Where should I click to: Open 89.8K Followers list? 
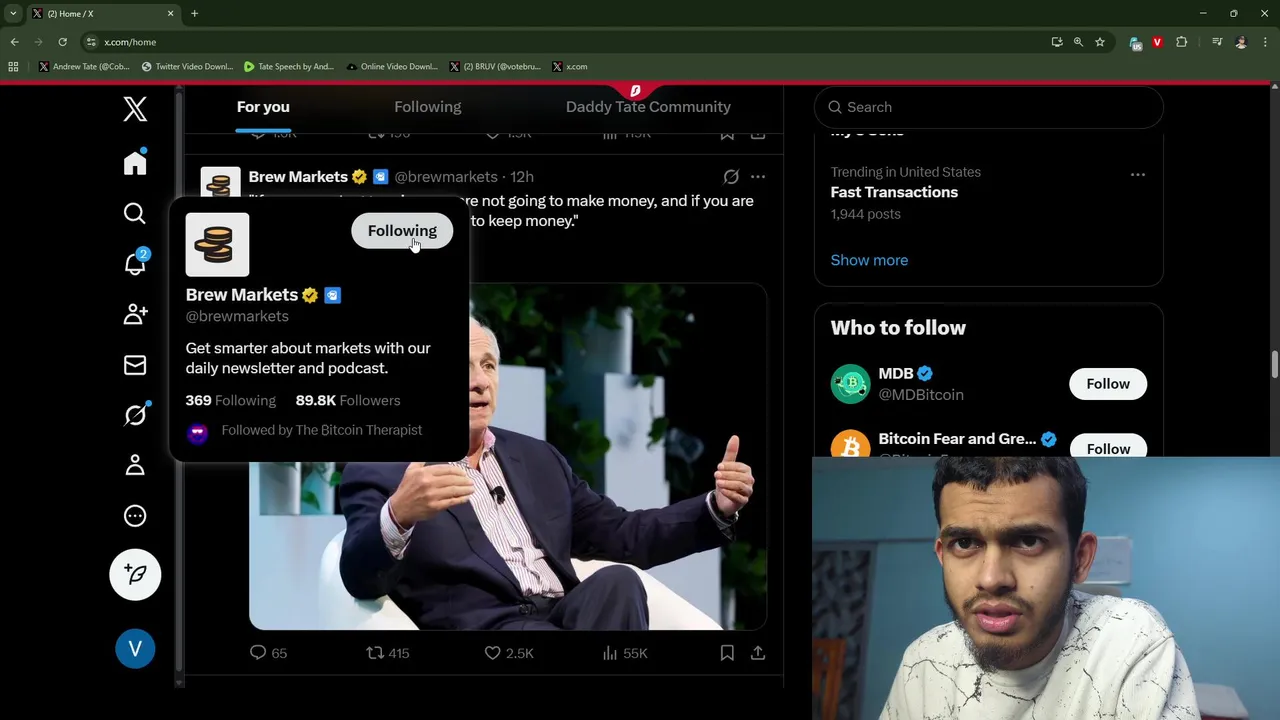click(x=348, y=400)
